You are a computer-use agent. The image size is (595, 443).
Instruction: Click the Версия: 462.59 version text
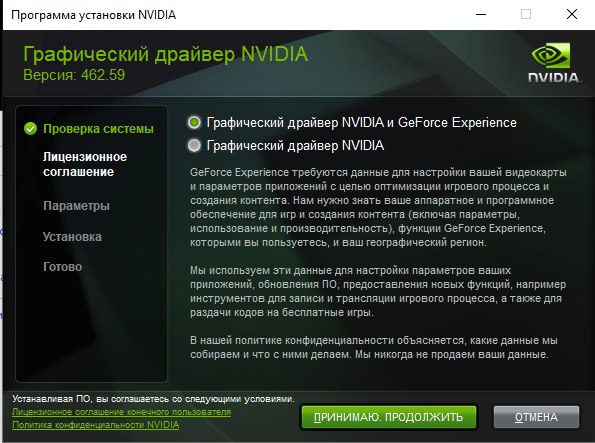point(74,75)
